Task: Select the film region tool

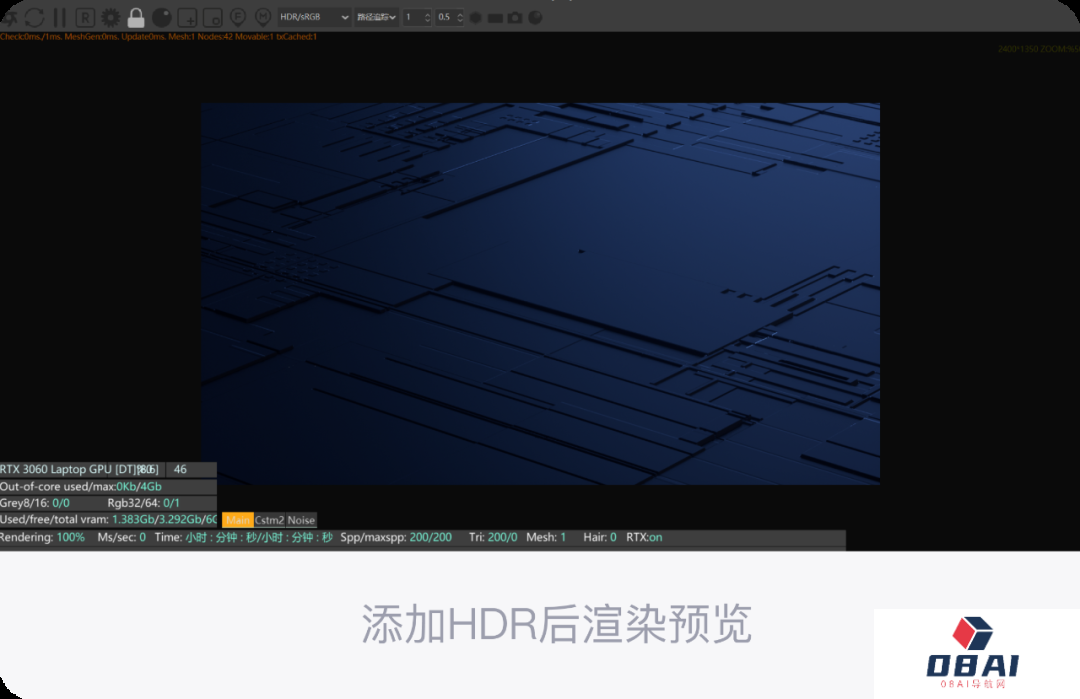Action: pos(212,17)
